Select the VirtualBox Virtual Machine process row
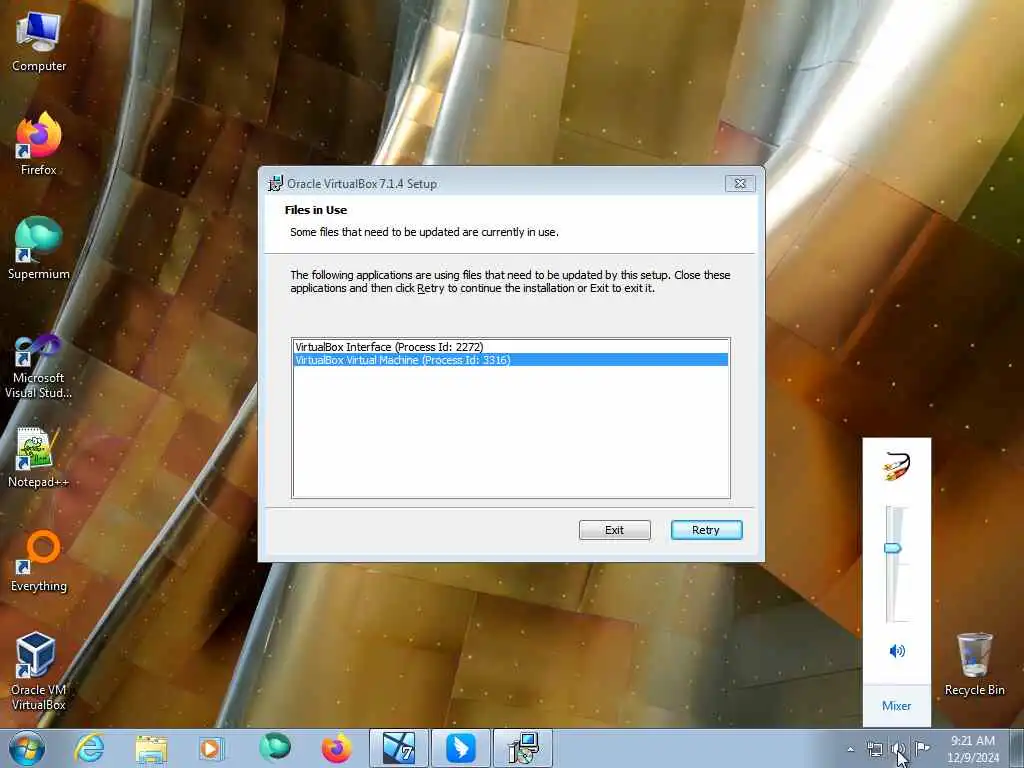 [x=511, y=360]
